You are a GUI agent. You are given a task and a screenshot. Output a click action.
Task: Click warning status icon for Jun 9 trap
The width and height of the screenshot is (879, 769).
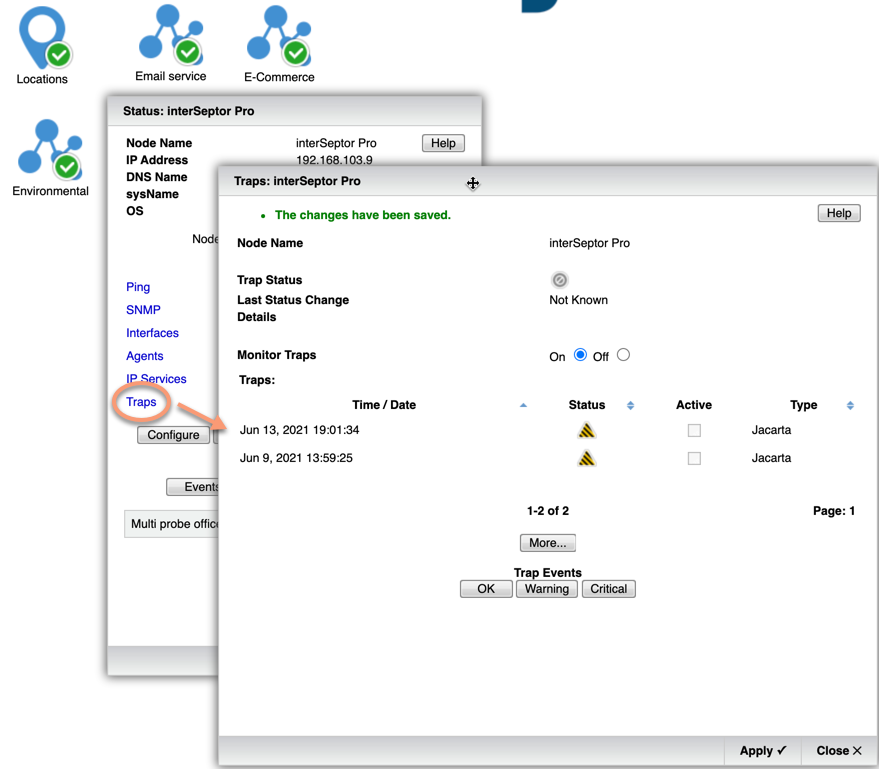coord(586,458)
